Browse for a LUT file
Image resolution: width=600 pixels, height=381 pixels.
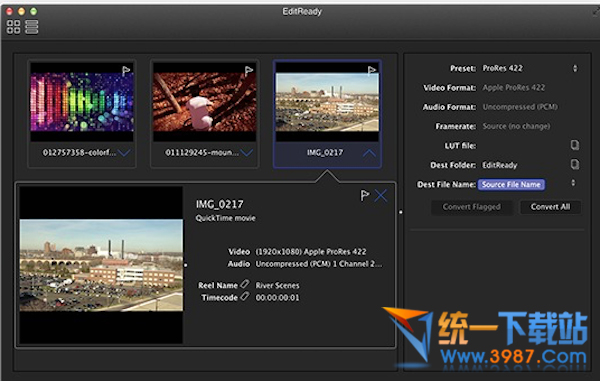575,145
